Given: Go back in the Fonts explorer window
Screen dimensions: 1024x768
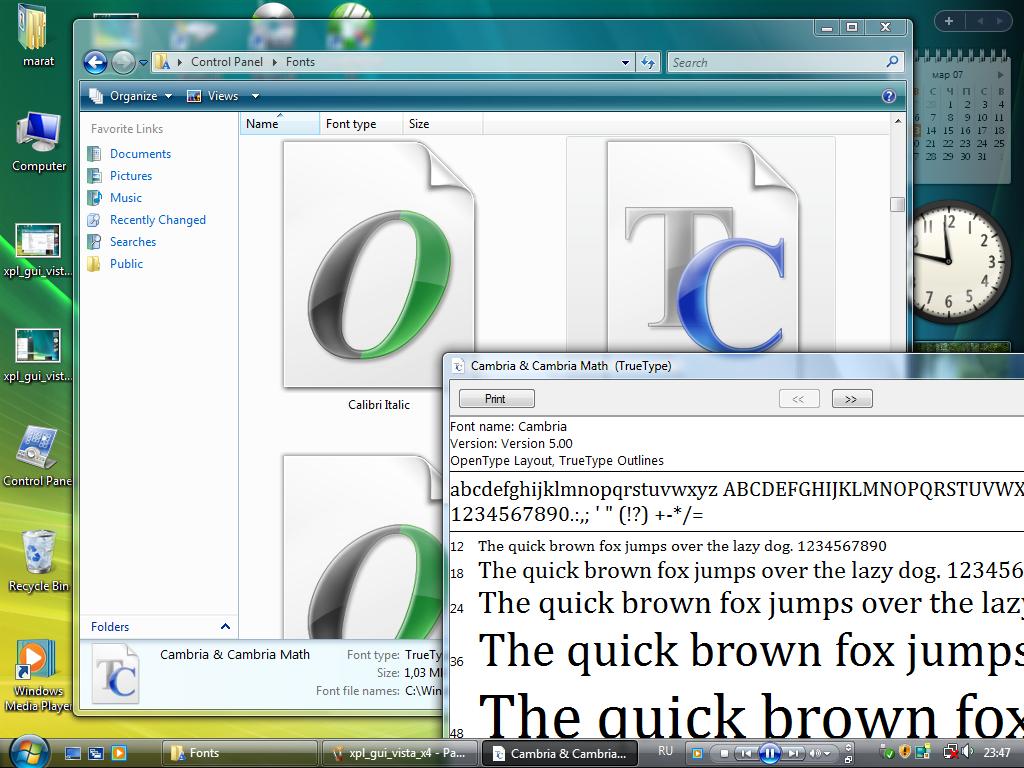Looking at the screenshot, I should [x=95, y=63].
